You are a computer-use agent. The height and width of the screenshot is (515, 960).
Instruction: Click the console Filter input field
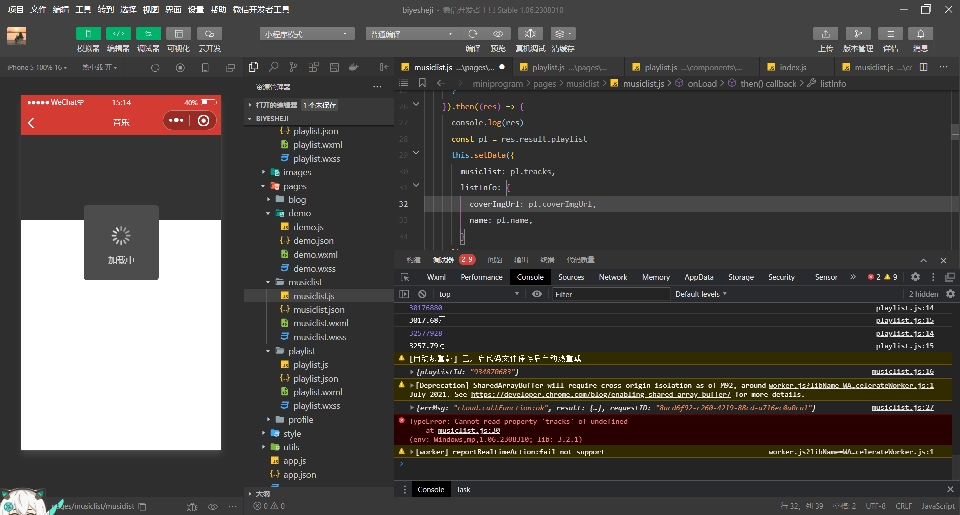point(610,295)
